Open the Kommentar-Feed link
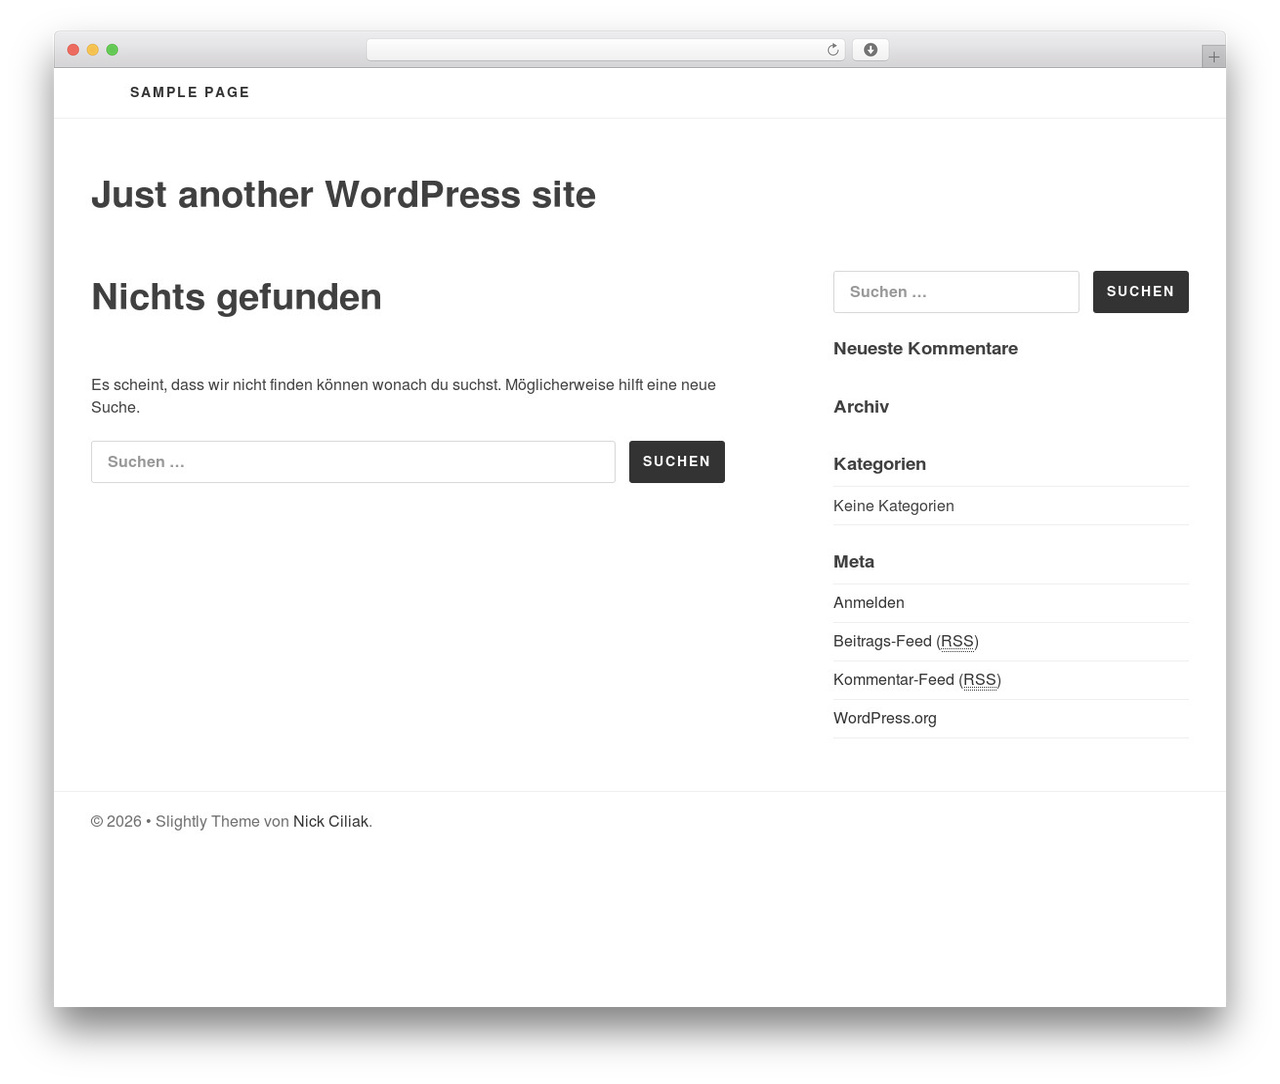The height and width of the screenshot is (1084, 1280). point(917,680)
